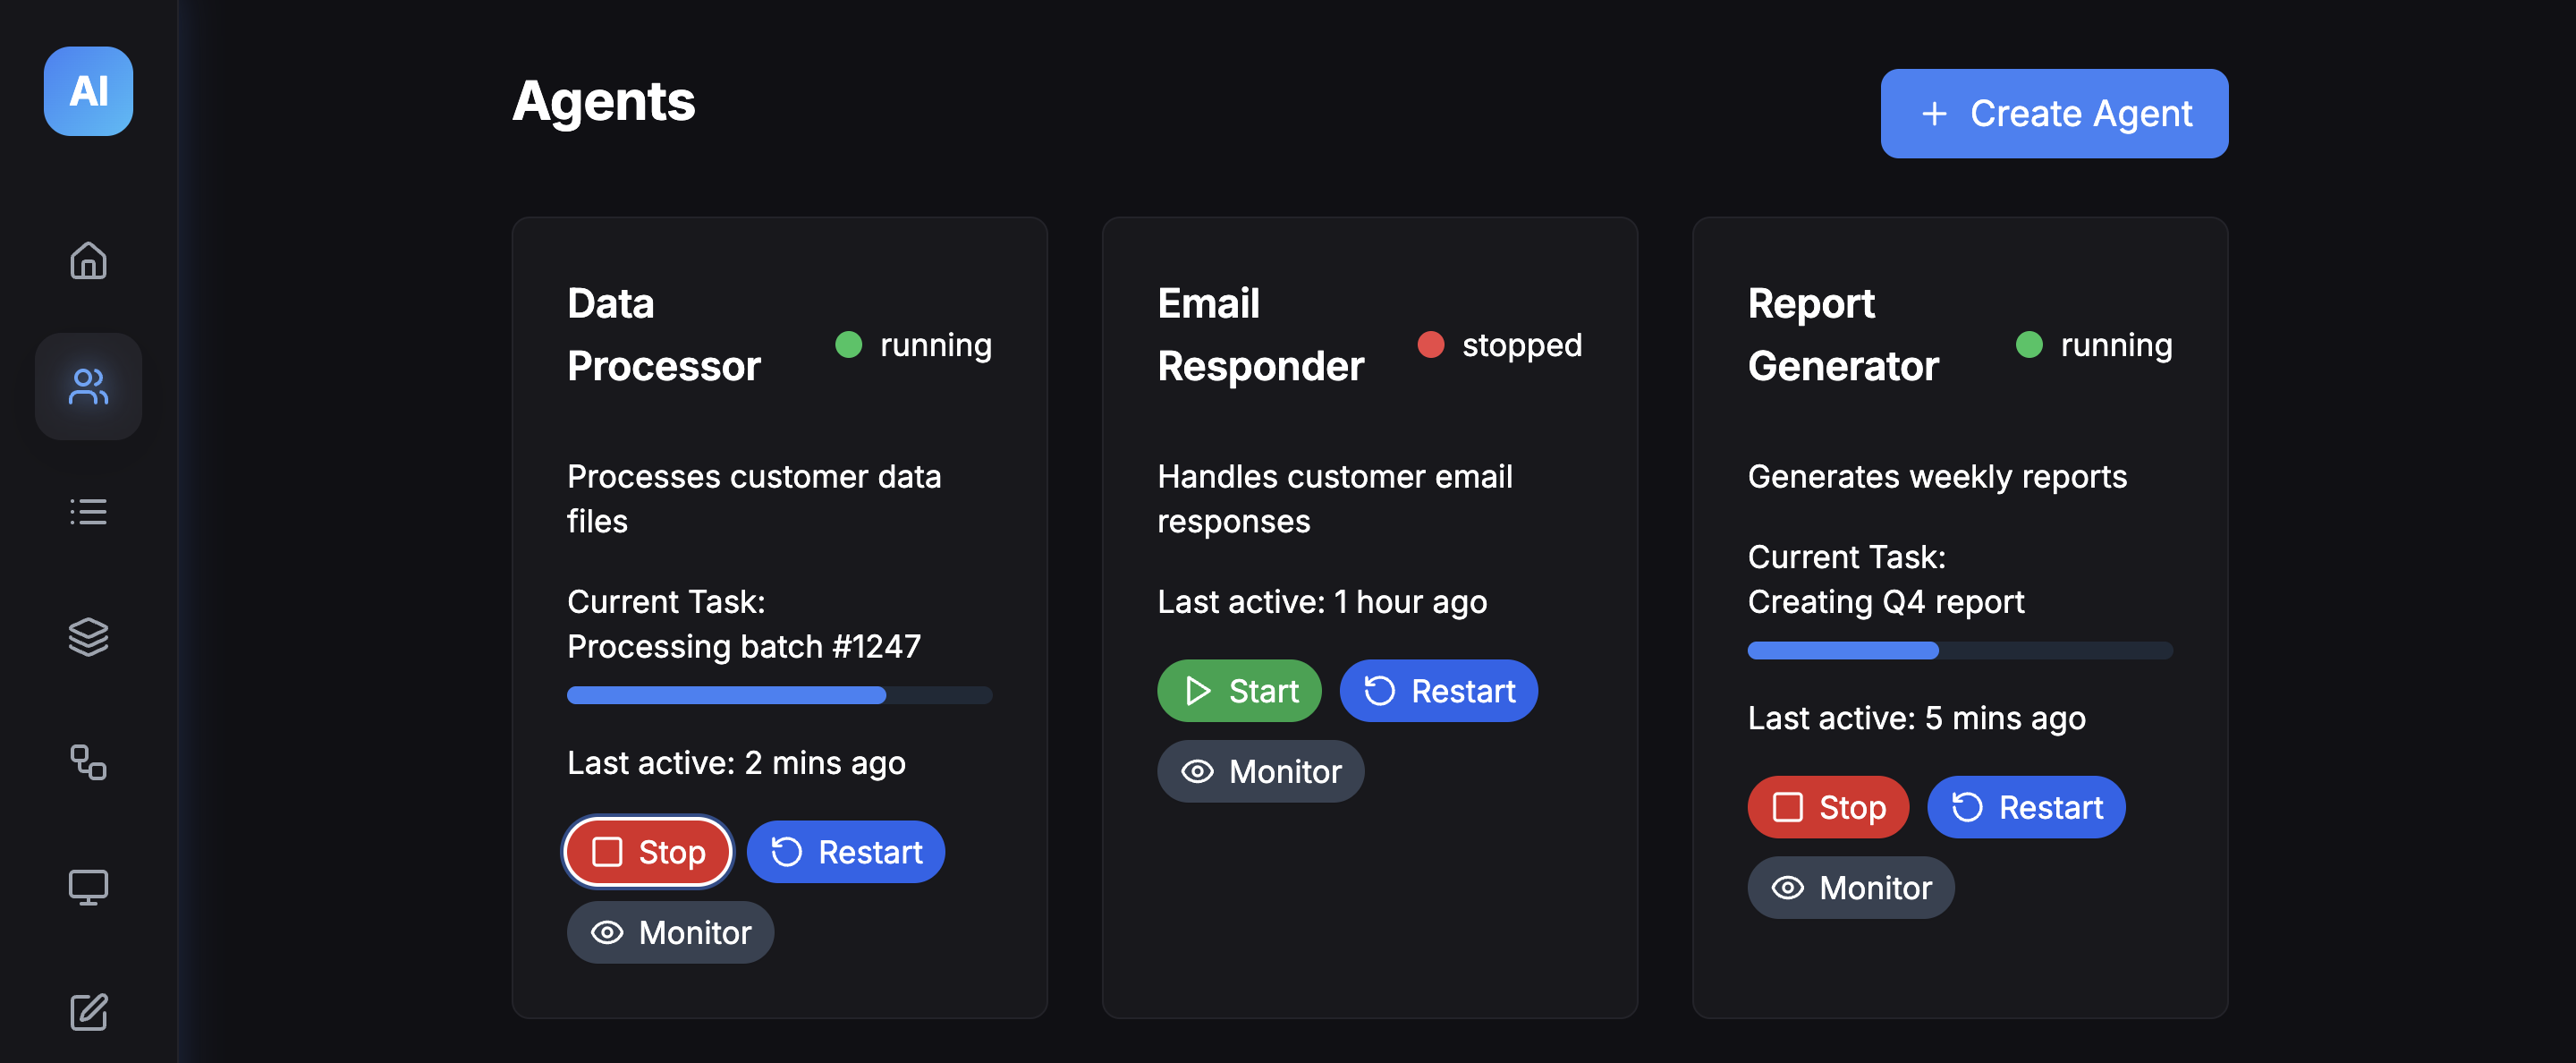Restart the Report Generator agent
The image size is (2576, 1063).
[x=2026, y=807]
